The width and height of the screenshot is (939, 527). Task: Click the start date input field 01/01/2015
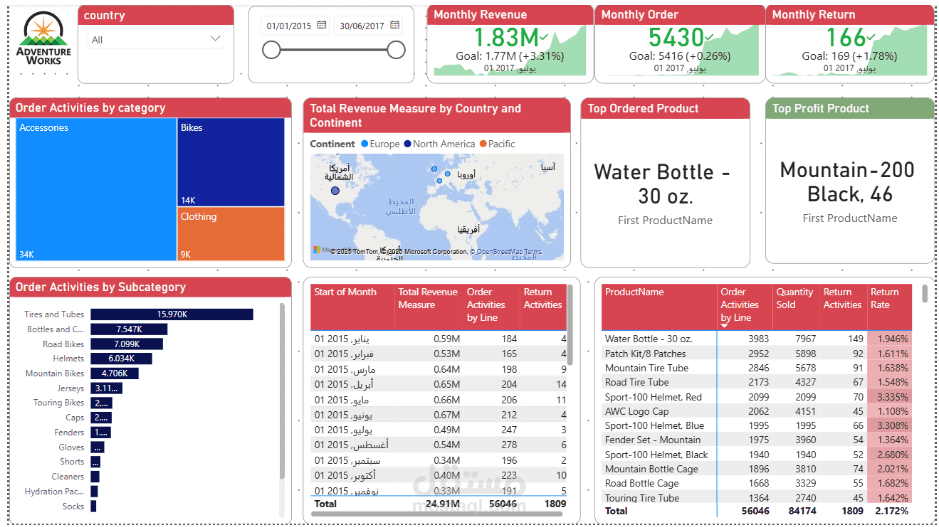[289, 26]
